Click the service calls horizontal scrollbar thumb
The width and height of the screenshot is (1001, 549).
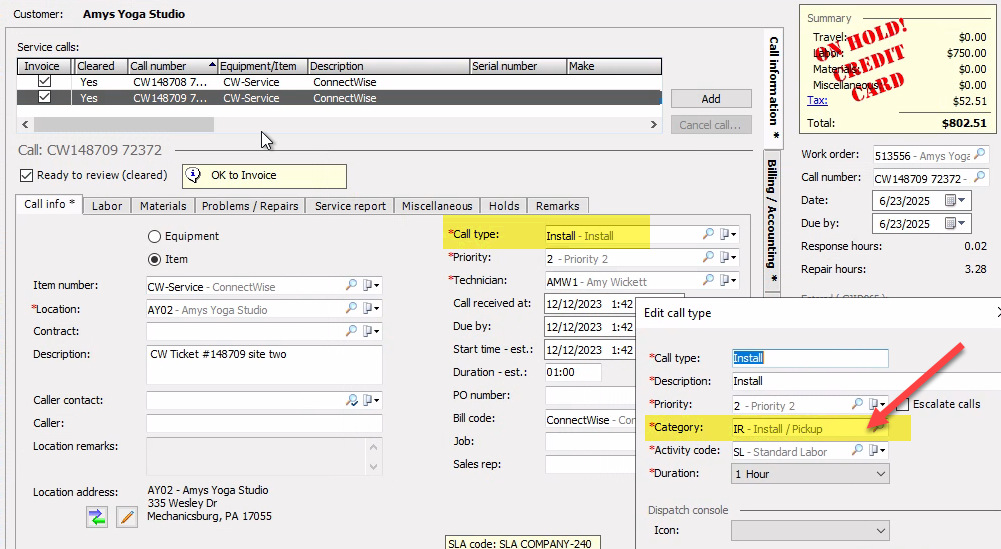(x=124, y=124)
